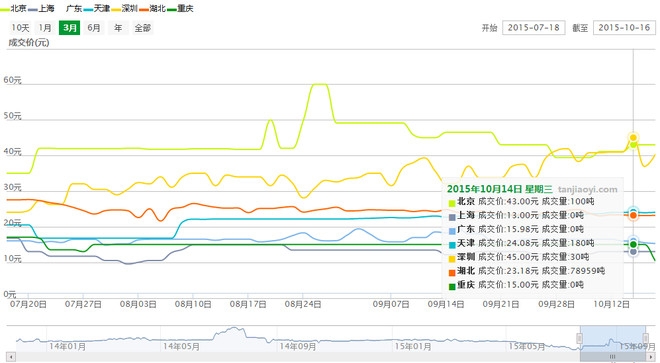The width and height of the screenshot is (660, 363).
Task: Click tooltip row 天津 成交价:24.08元
Action: 521,243
